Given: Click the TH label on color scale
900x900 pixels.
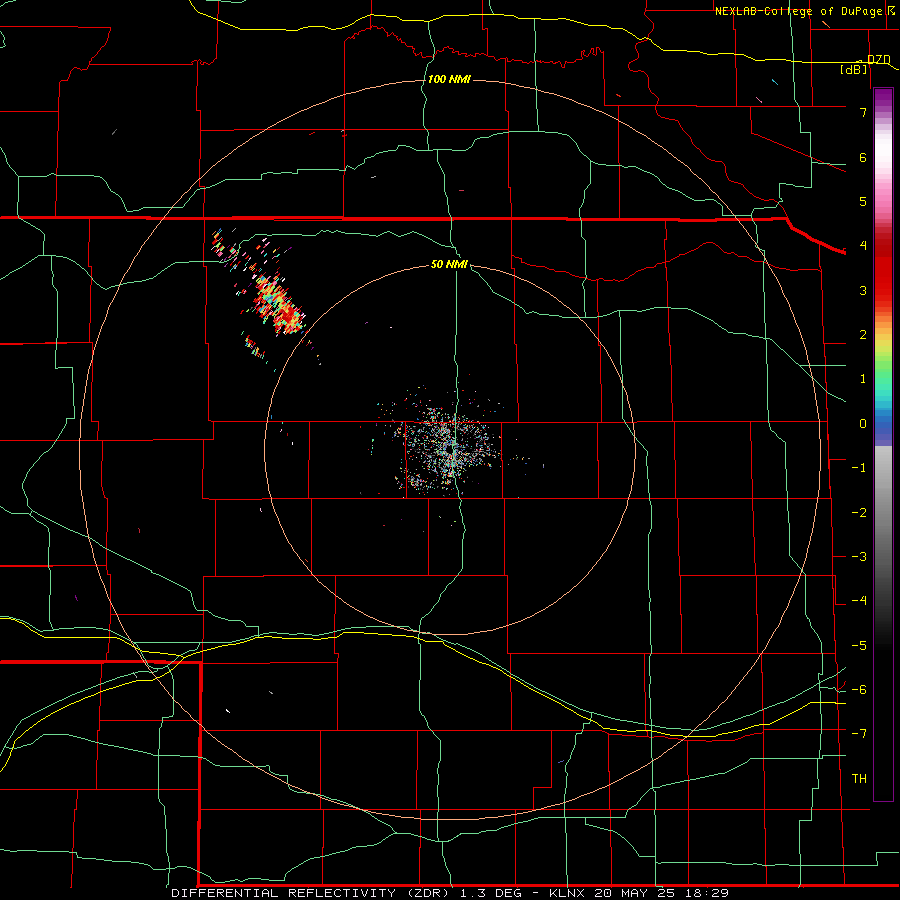Looking at the screenshot, I should tap(859, 779).
